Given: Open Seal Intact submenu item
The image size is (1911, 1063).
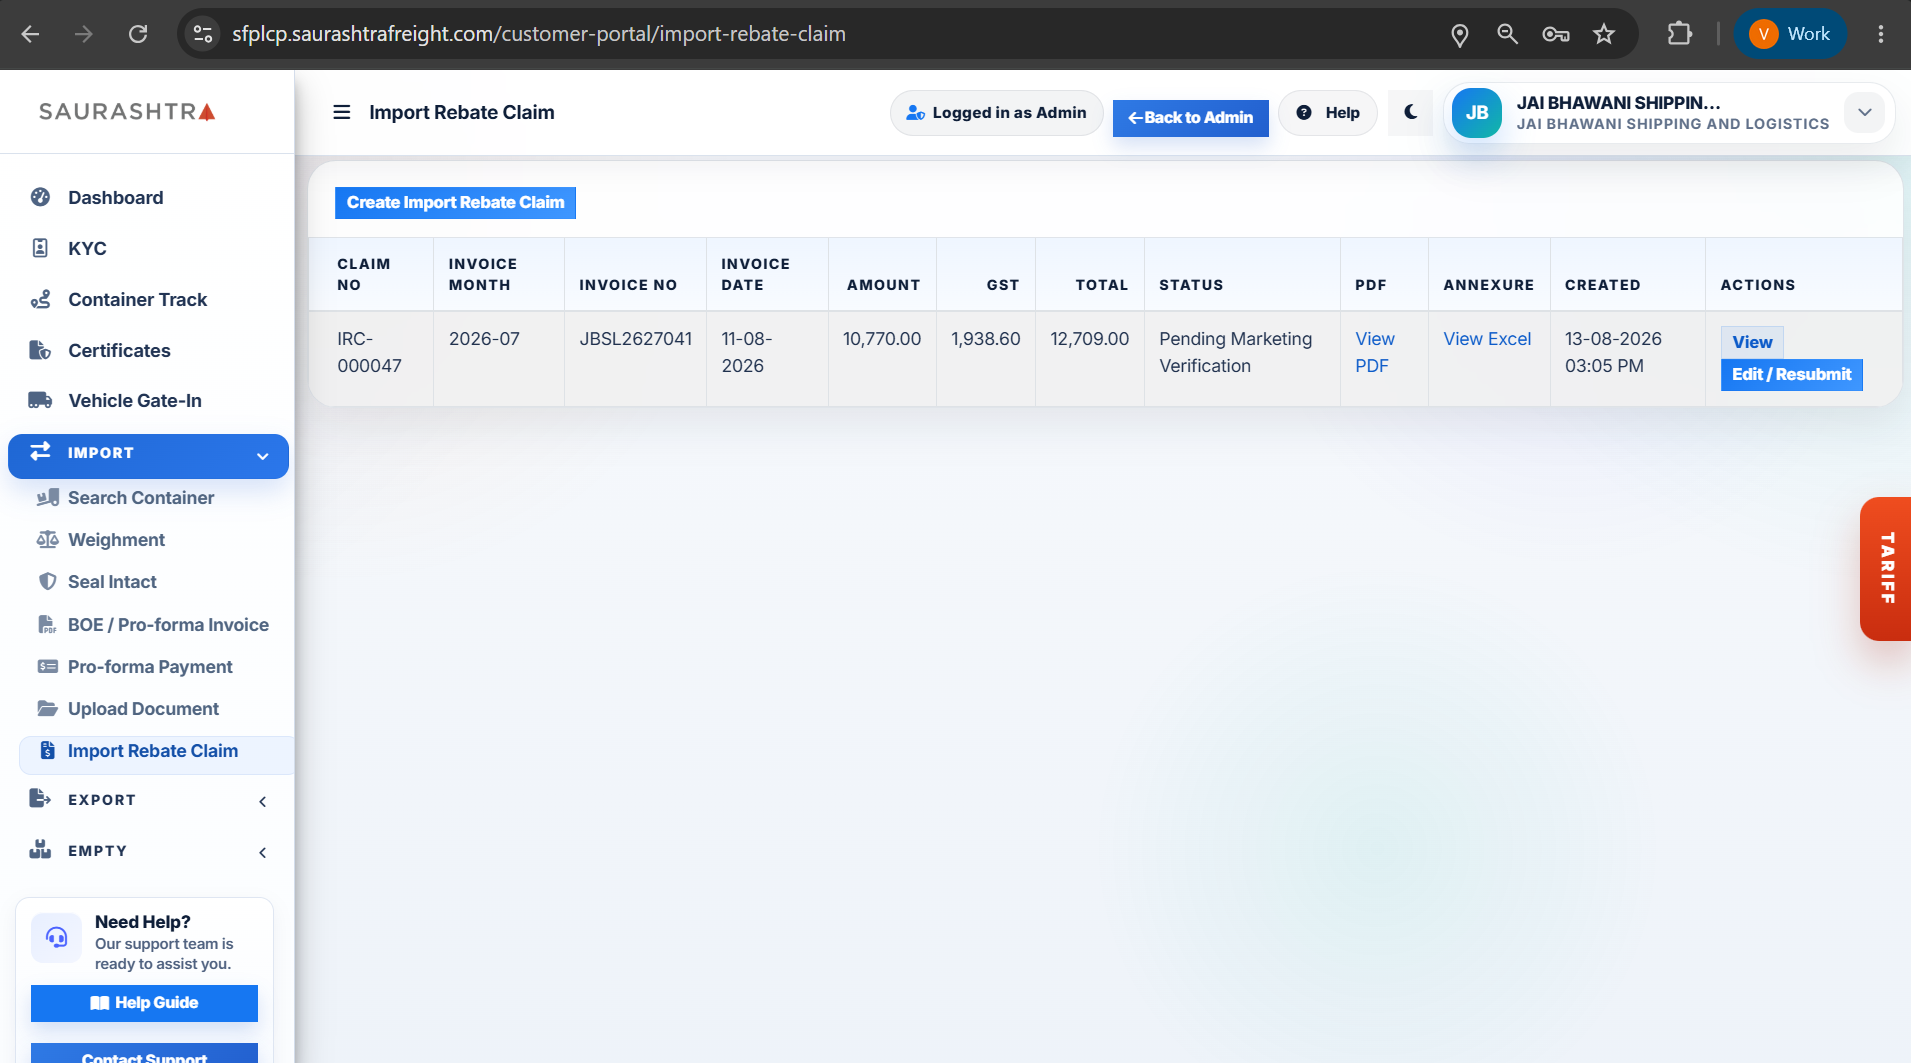Looking at the screenshot, I should (112, 582).
